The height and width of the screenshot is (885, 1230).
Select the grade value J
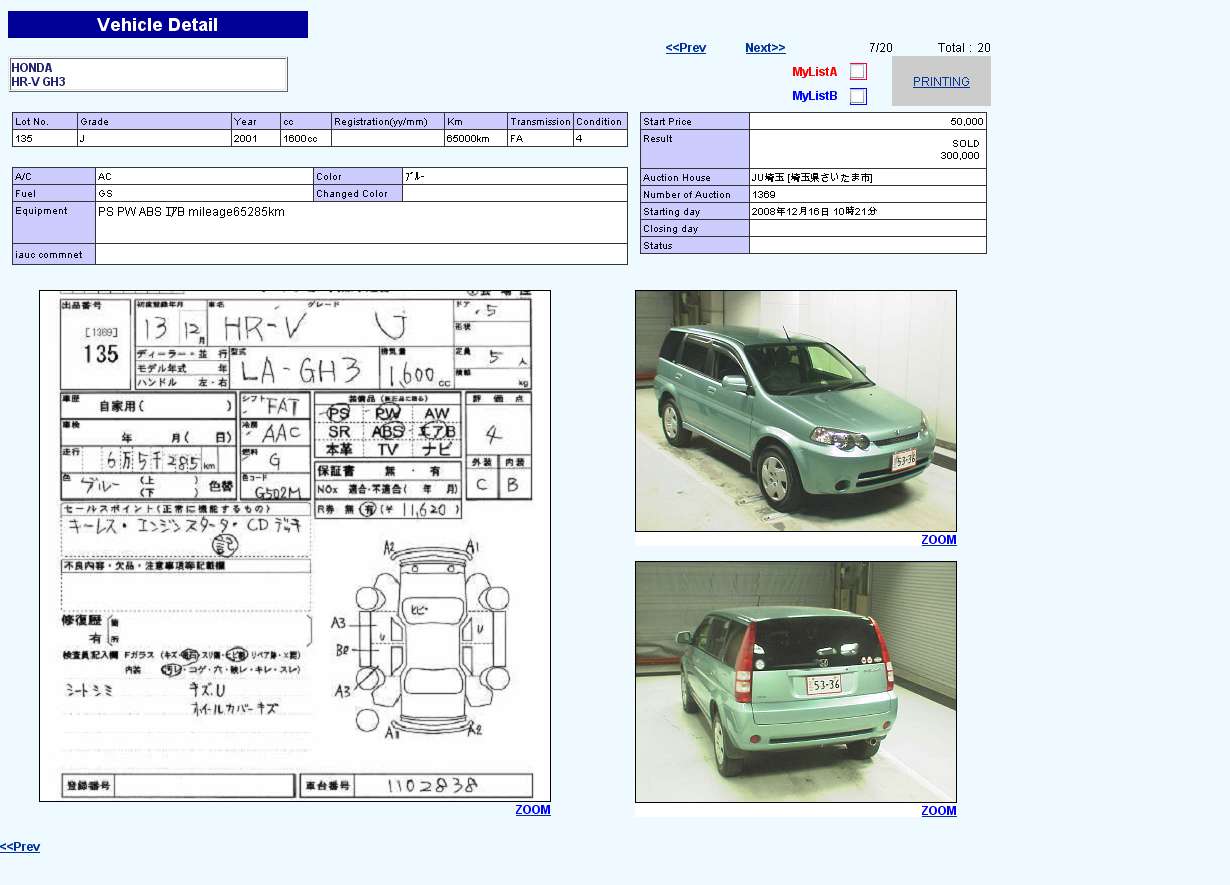coord(155,139)
